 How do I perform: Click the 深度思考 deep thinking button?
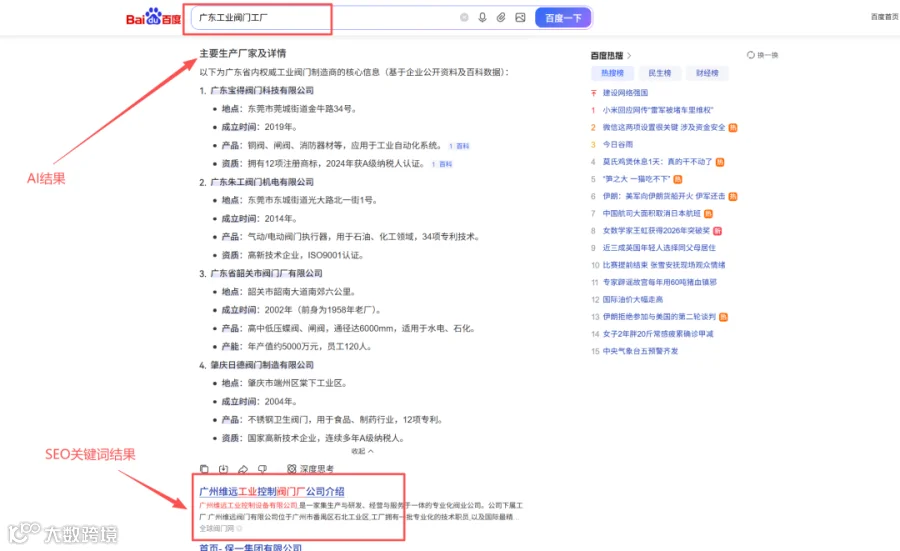point(310,469)
